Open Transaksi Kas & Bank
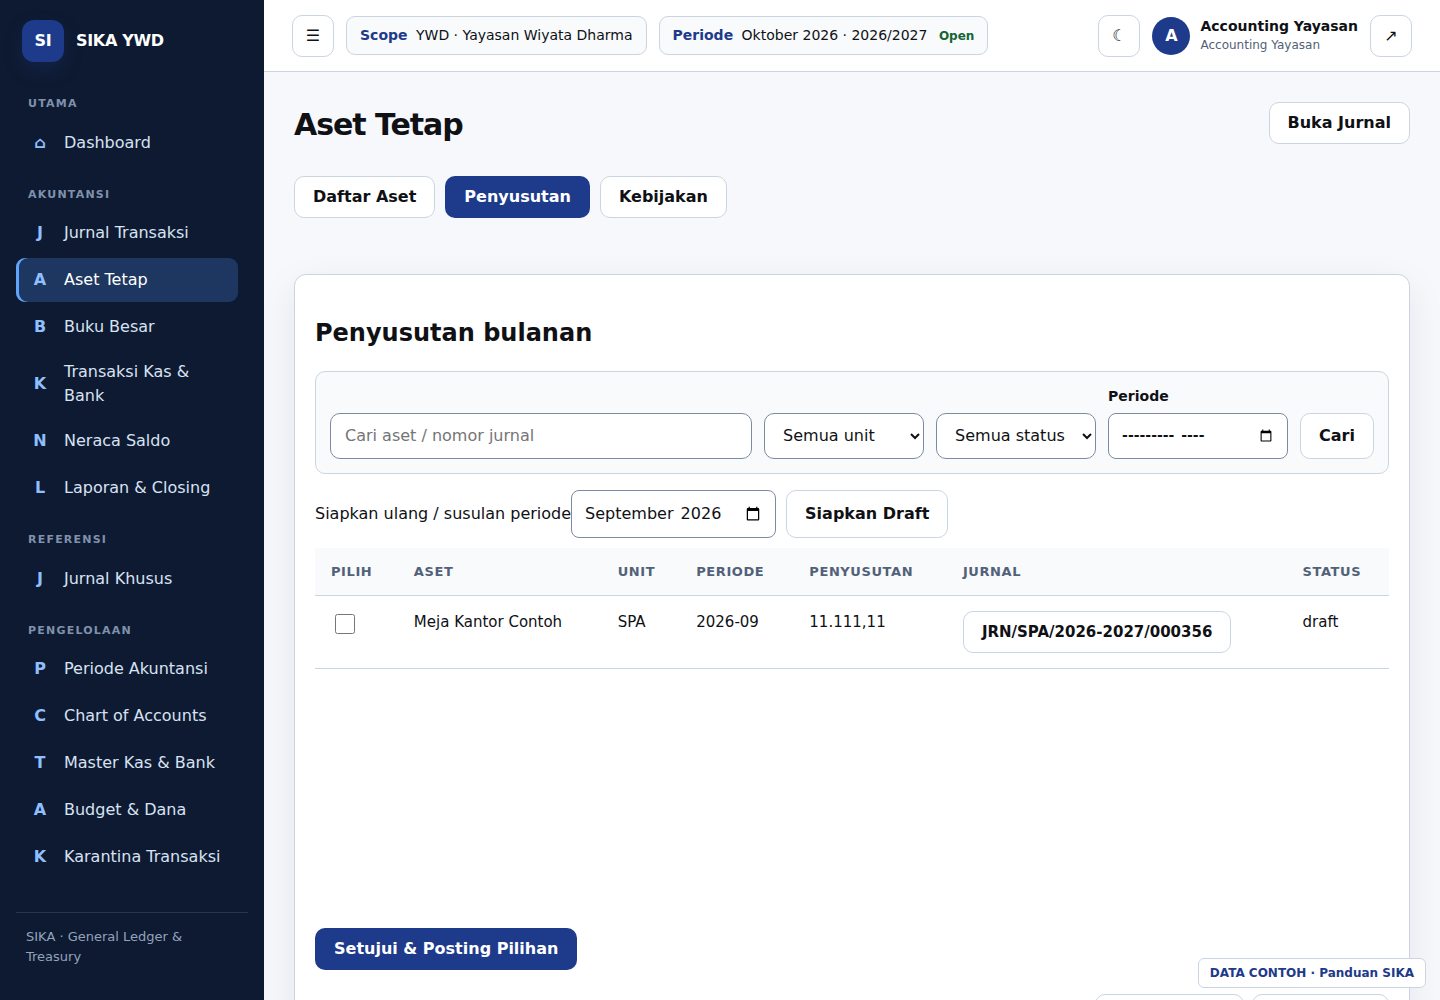The width and height of the screenshot is (1440, 1000). (127, 383)
